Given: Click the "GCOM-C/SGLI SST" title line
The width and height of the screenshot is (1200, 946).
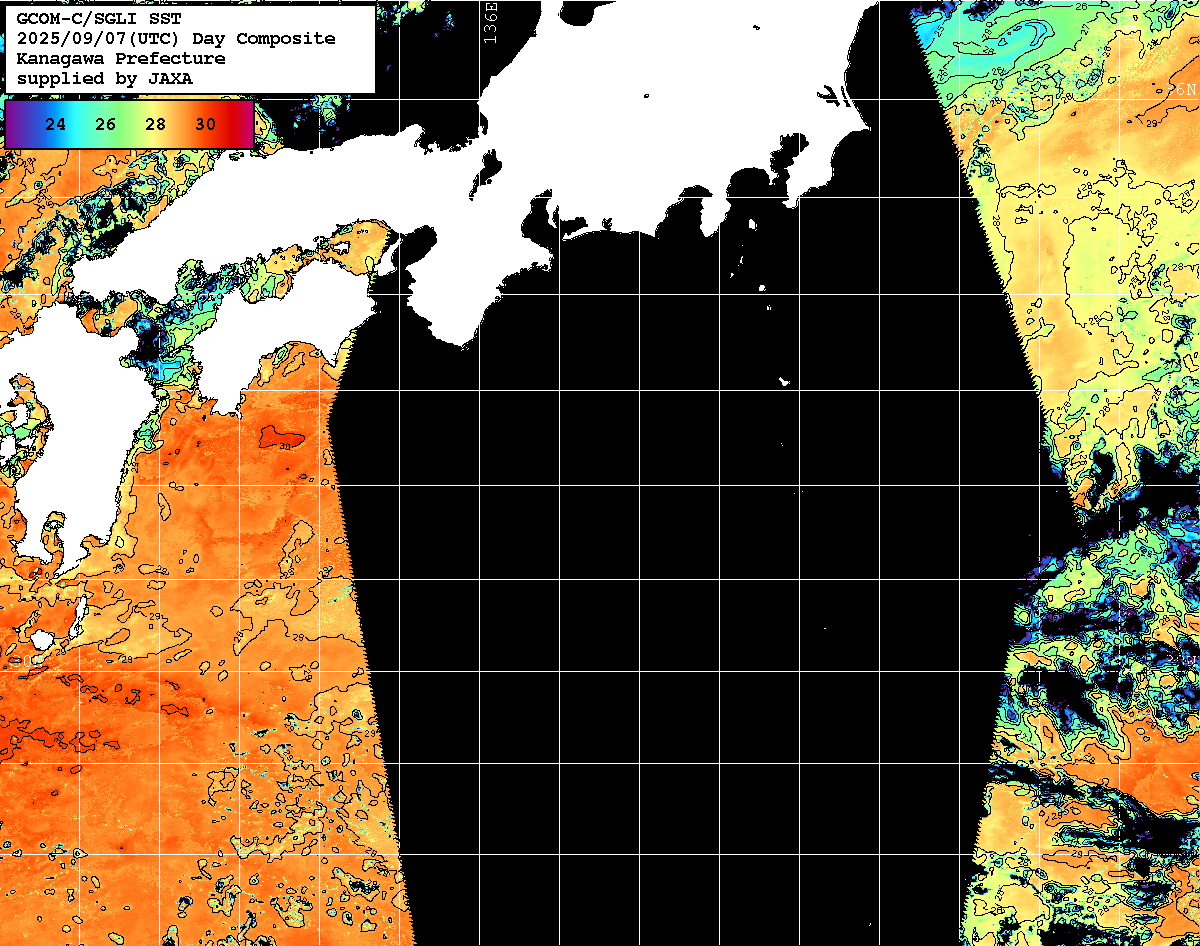Looking at the screenshot, I should (99, 18).
